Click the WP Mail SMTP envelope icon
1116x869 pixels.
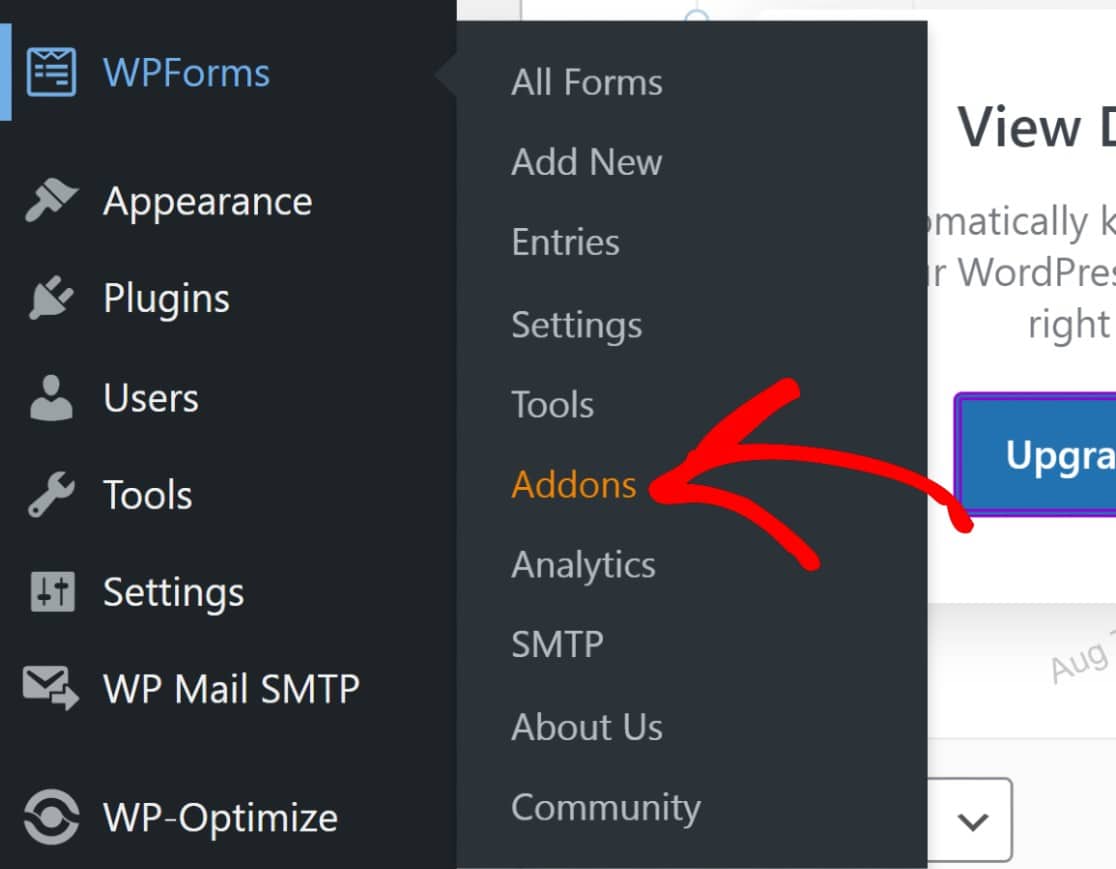51,689
